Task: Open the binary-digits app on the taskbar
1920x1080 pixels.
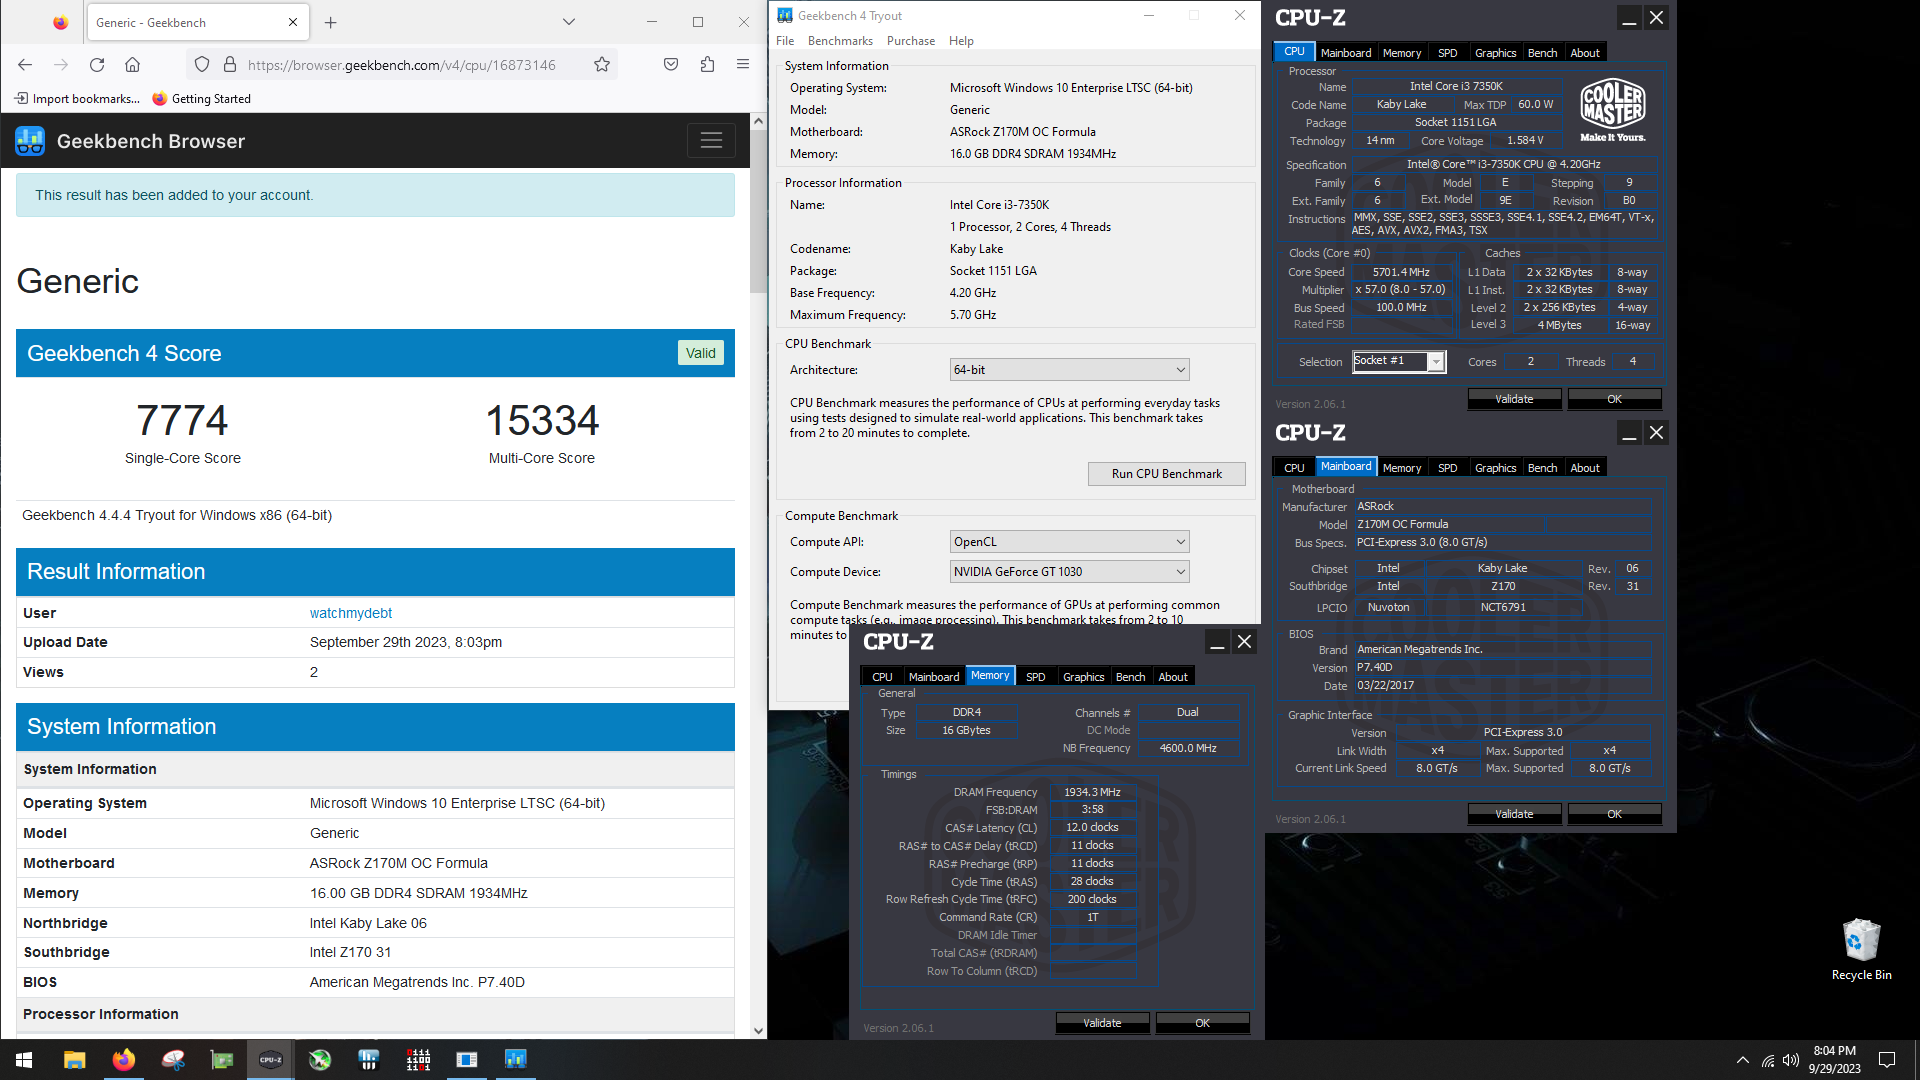Action: 418,1060
